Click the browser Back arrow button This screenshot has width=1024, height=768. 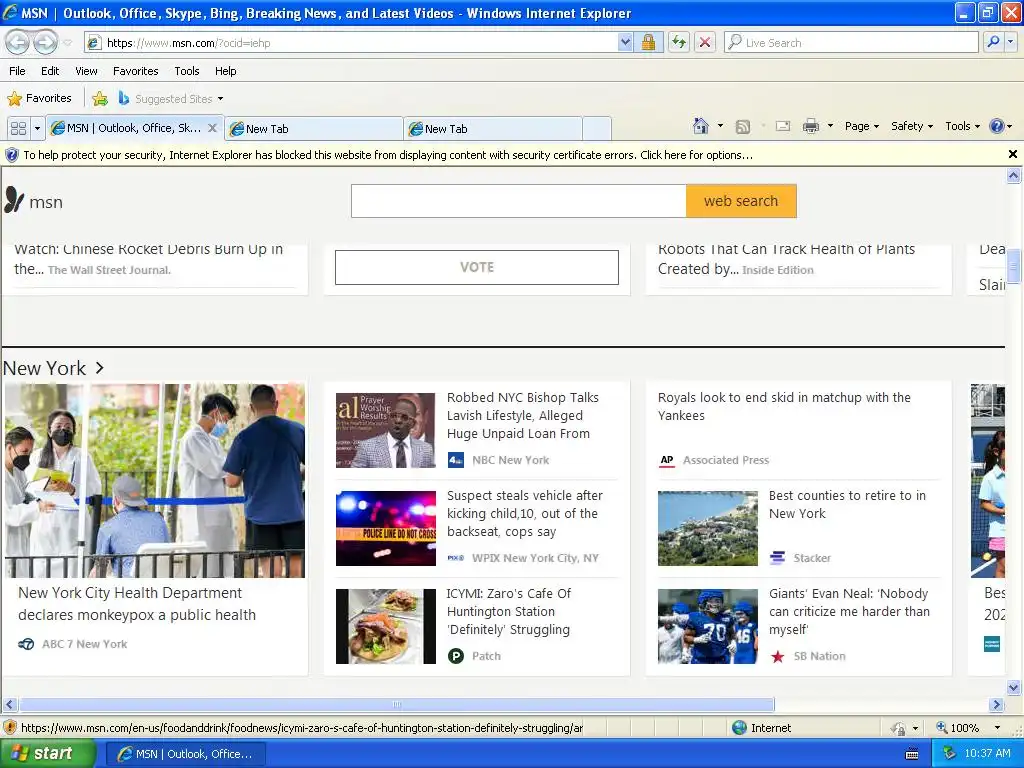17,42
